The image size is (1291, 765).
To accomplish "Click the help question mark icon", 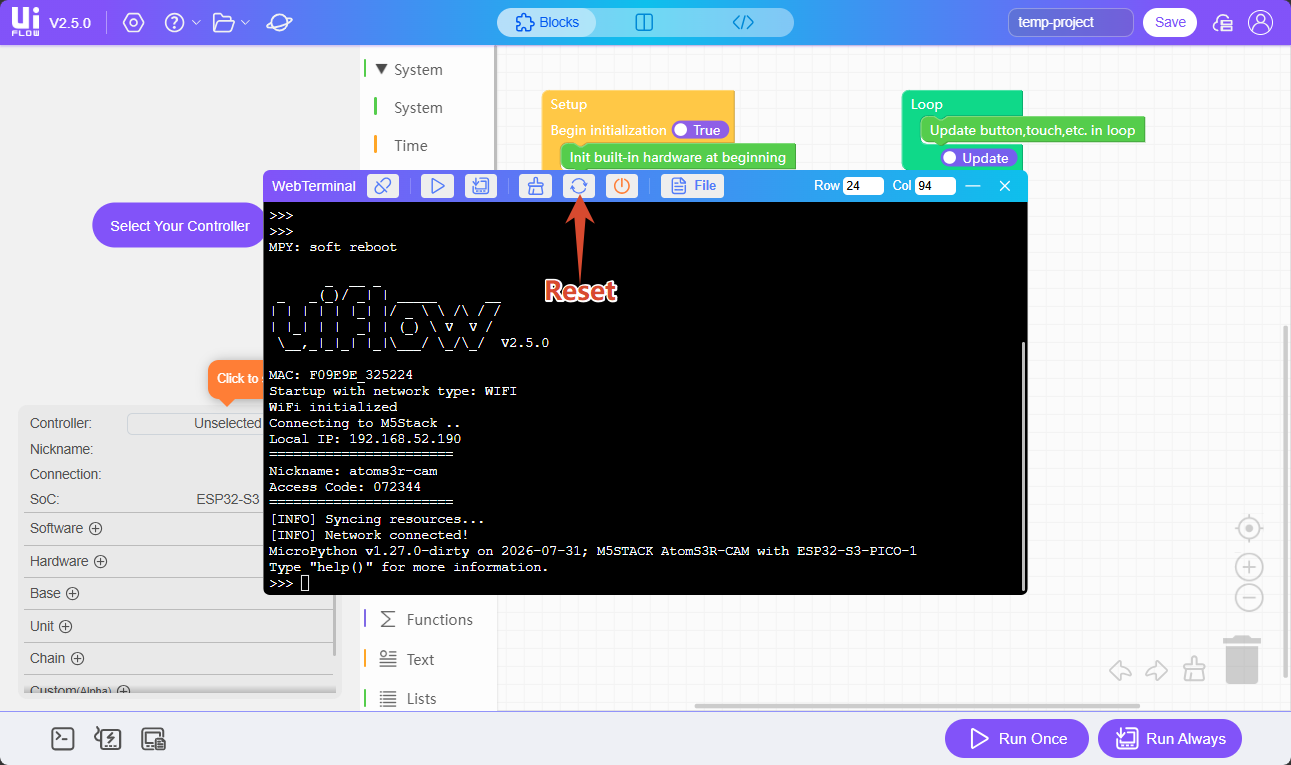I will click(174, 23).
